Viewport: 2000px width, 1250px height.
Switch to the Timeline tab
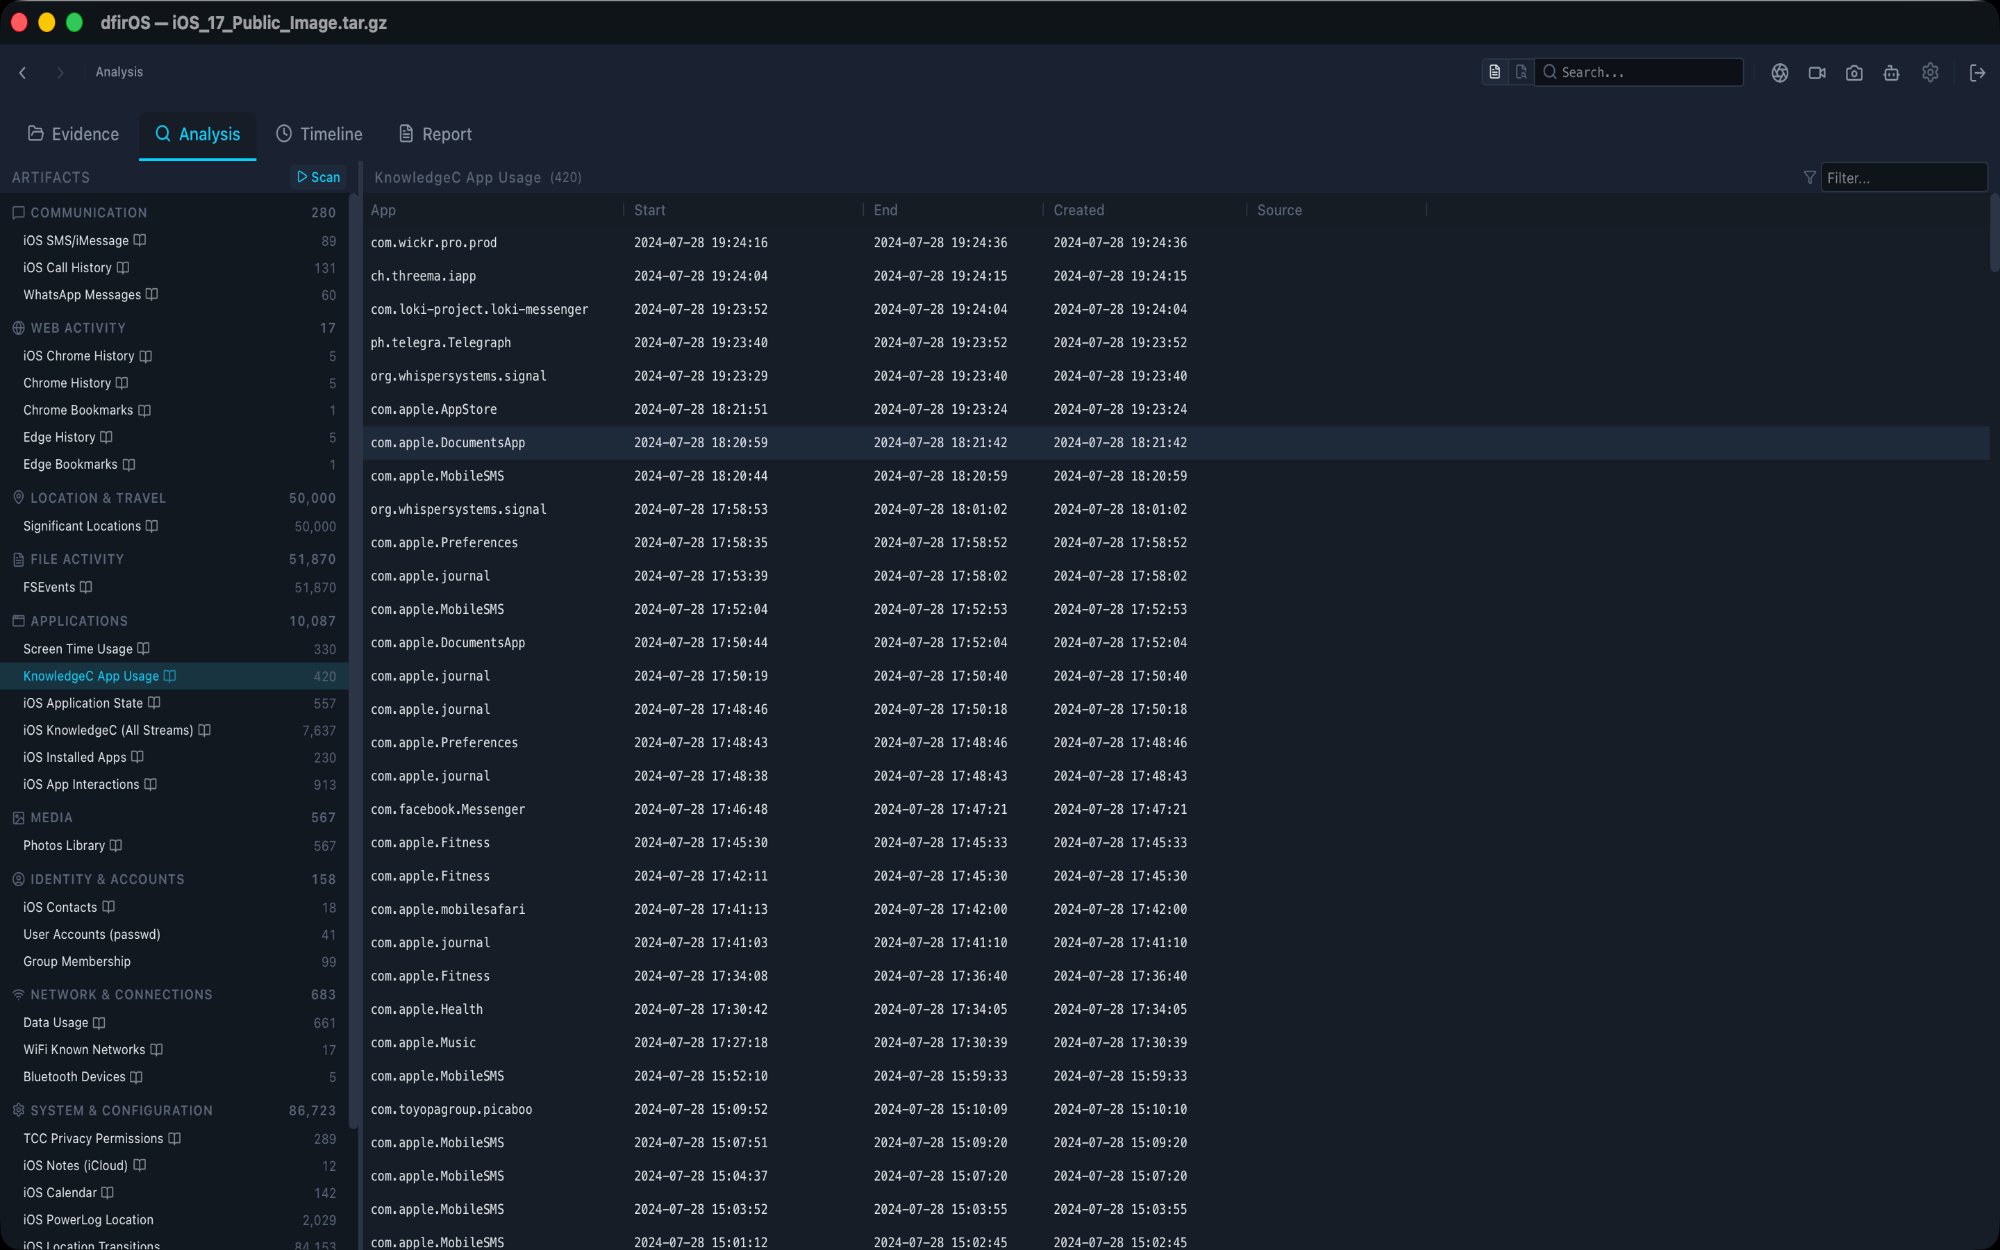point(319,134)
